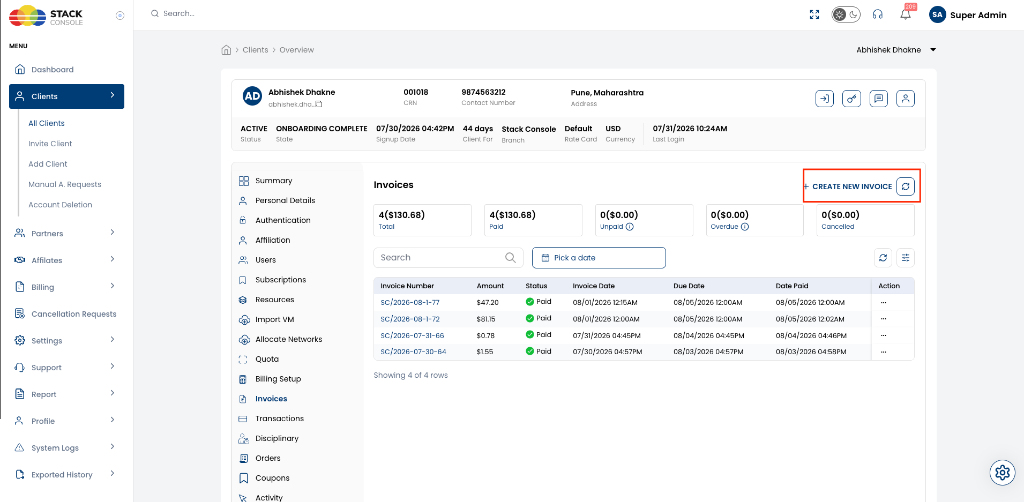Click the message icon button in client header

(879, 99)
